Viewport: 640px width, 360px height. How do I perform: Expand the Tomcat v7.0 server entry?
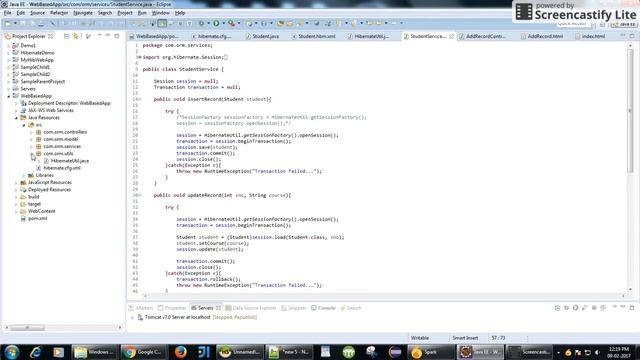click(132, 318)
